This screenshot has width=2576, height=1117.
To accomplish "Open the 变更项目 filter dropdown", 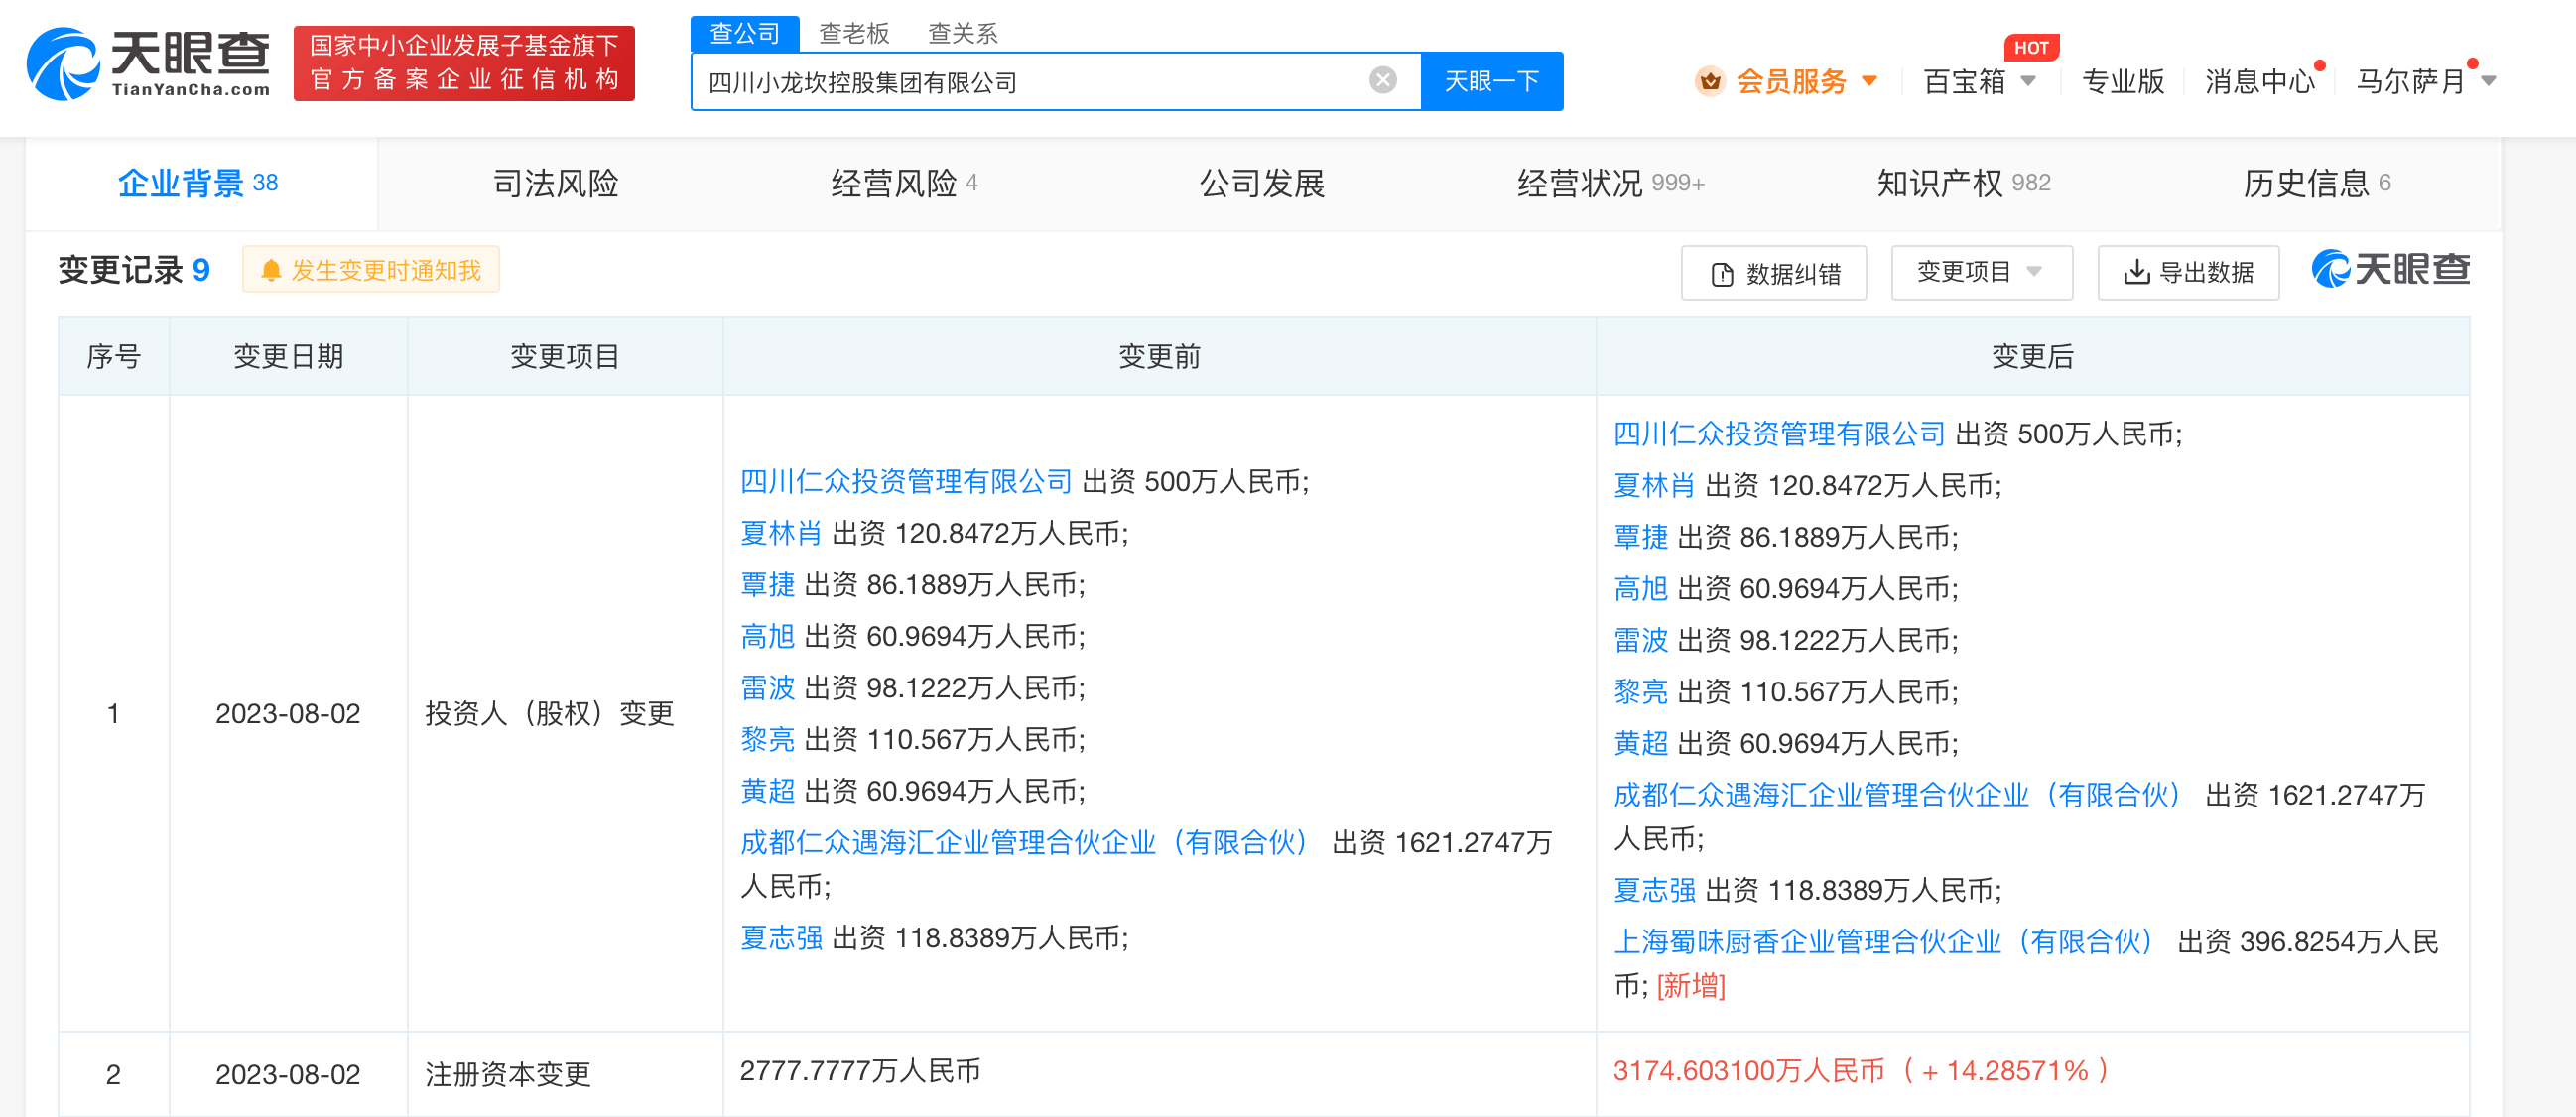I will [x=1980, y=272].
